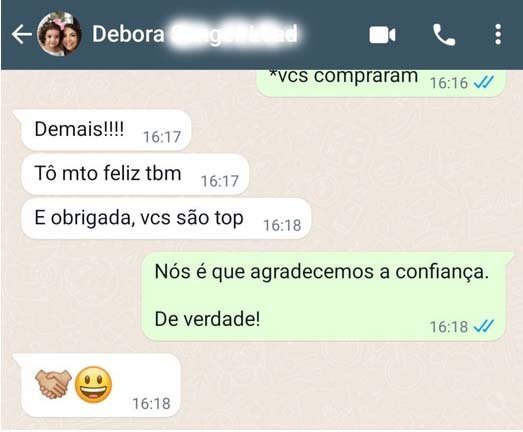Select the "Tô mto feliz tbm" message
The width and height of the screenshot is (523, 432).
pos(135,174)
